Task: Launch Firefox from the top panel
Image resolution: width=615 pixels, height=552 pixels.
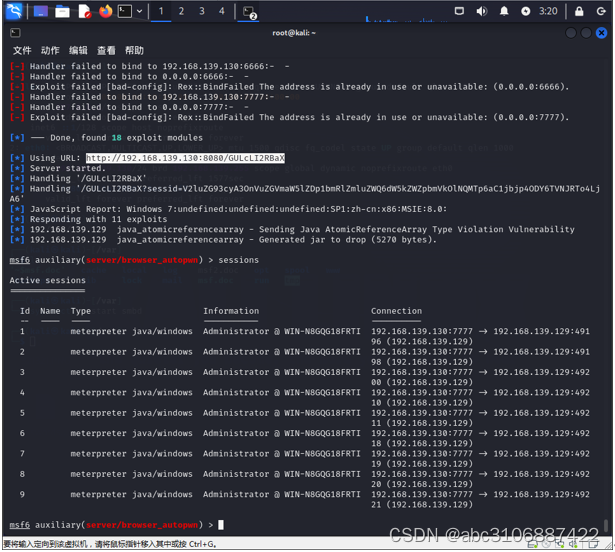Action: (x=105, y=11)
